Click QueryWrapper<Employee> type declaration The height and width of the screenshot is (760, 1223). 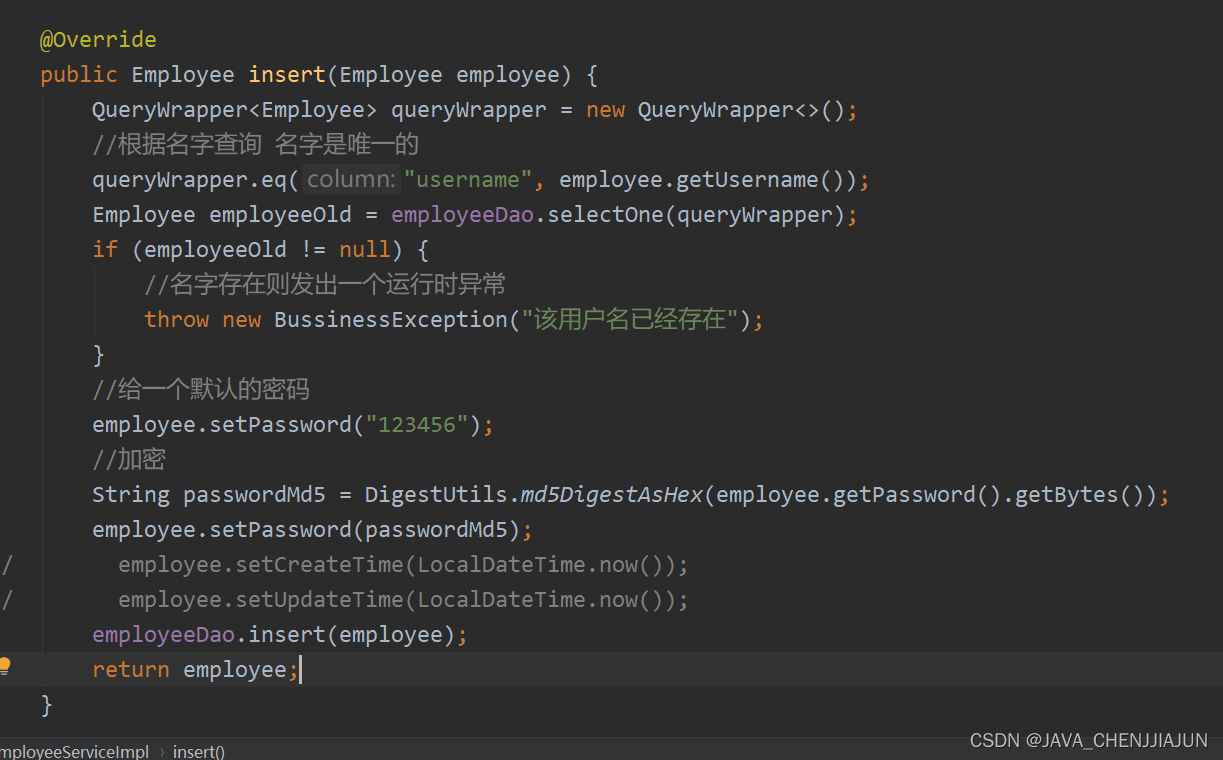235,110
